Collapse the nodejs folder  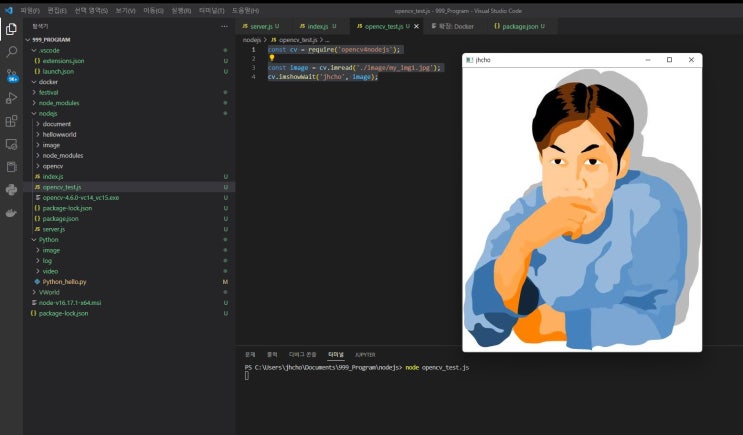pos(46,114)
